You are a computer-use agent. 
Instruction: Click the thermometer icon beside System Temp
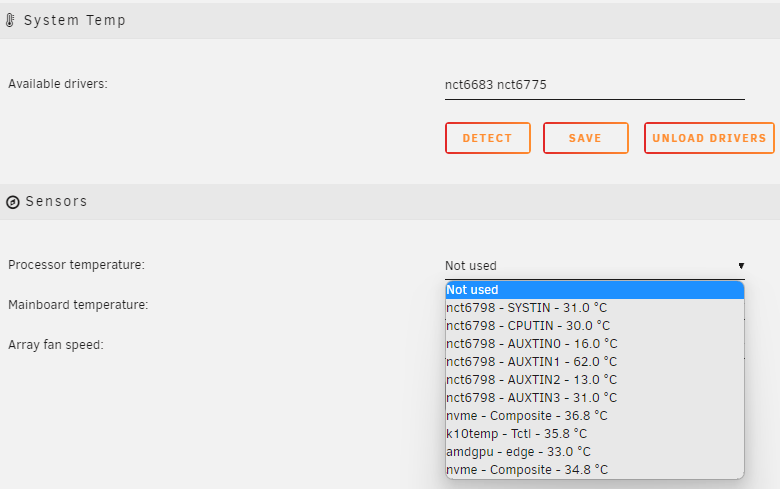point(10,20)
